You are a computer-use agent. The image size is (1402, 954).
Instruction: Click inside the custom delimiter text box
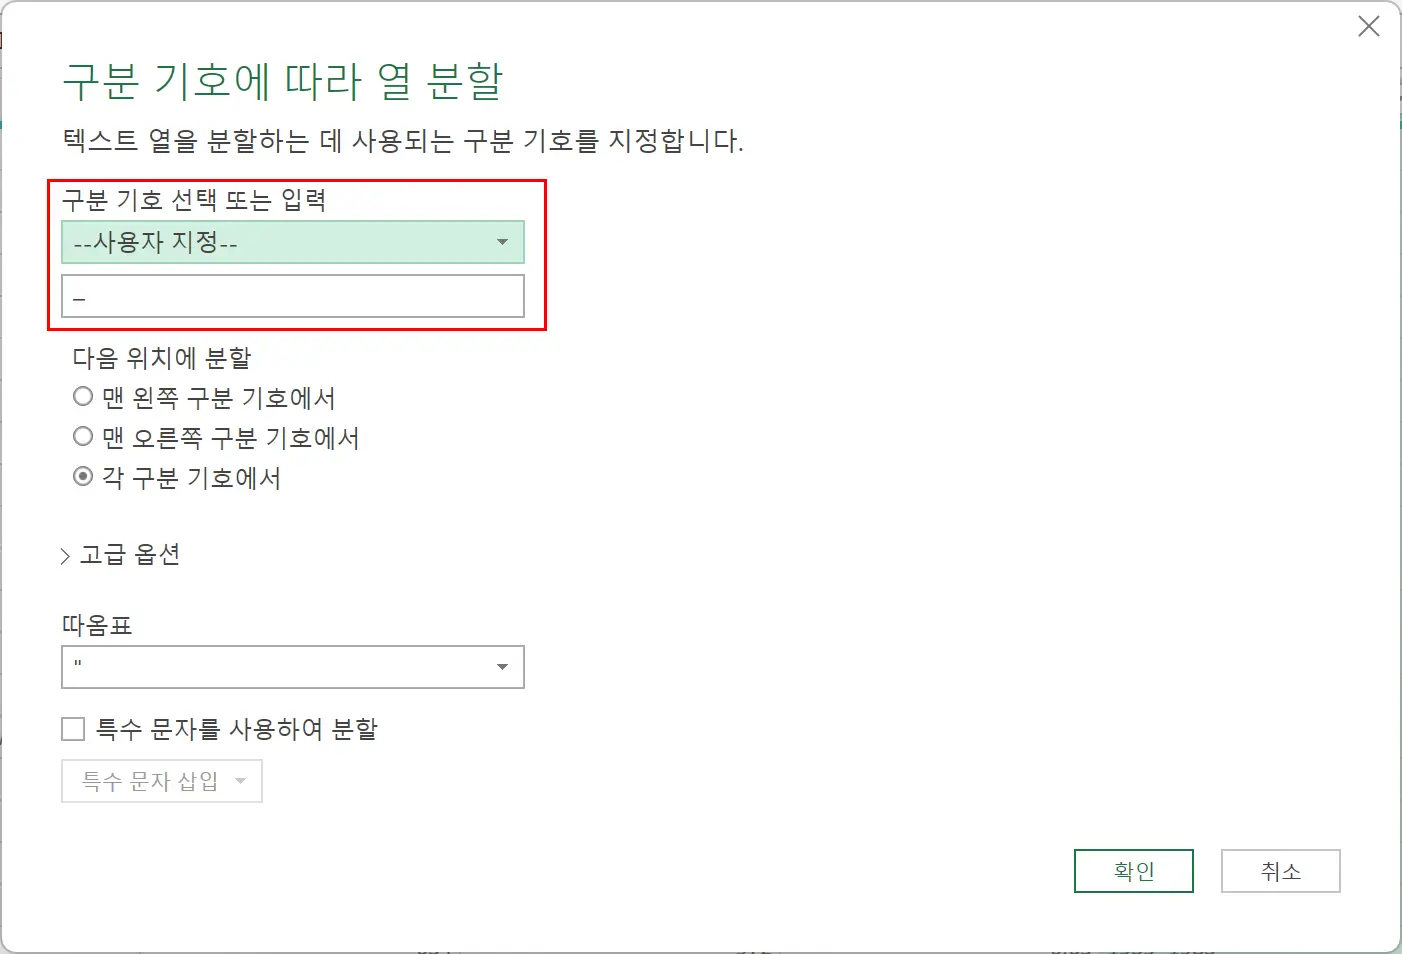[292, 296]
